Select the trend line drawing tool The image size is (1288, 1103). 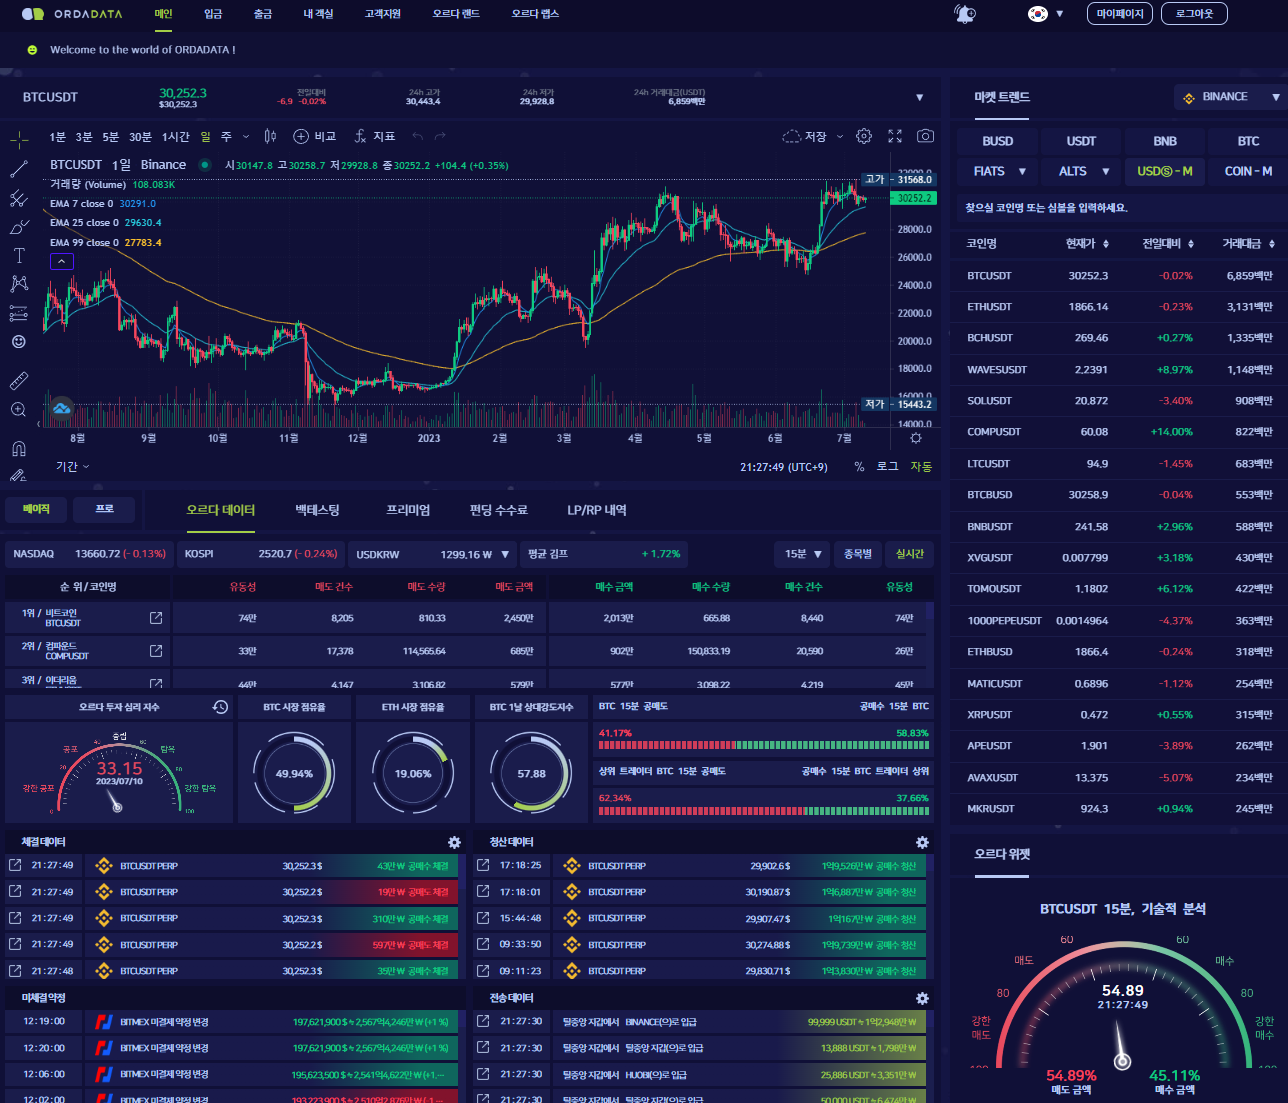(19, 169)
